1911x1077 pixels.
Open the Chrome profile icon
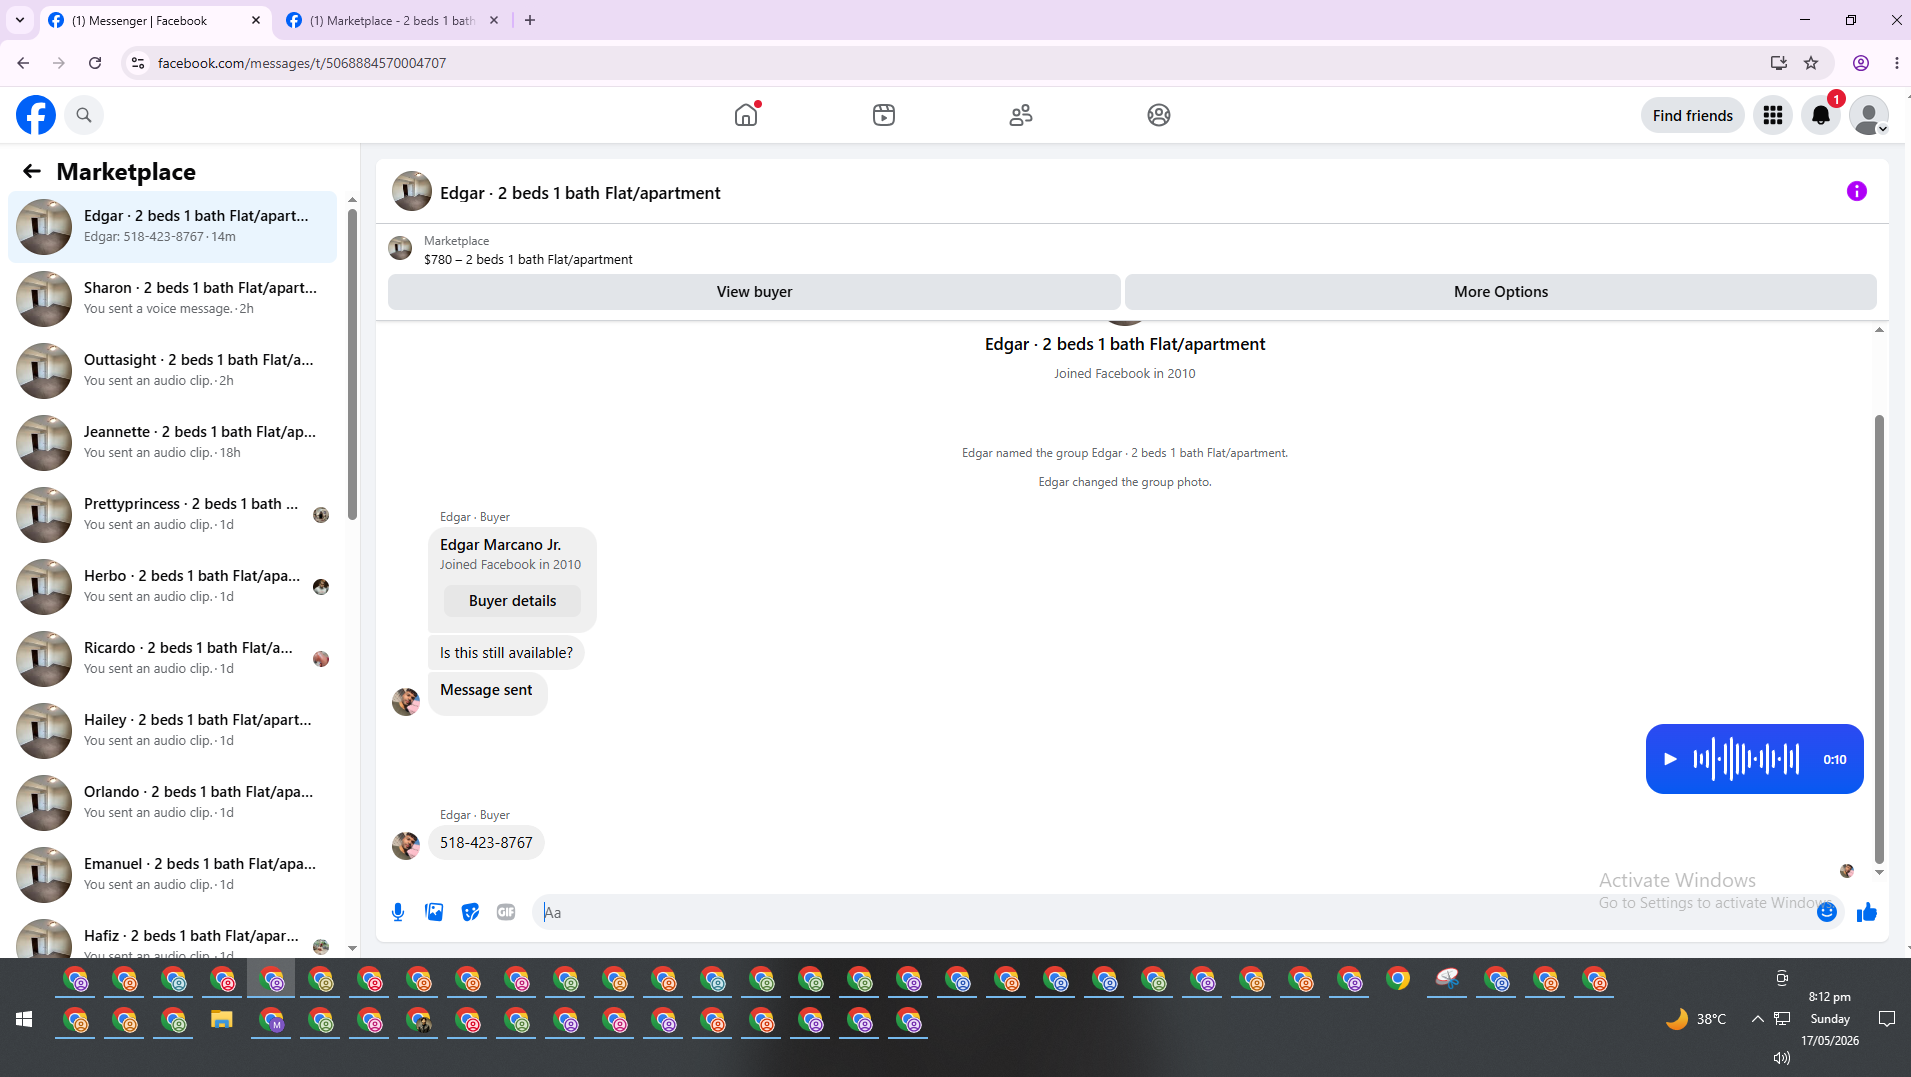1861,63
